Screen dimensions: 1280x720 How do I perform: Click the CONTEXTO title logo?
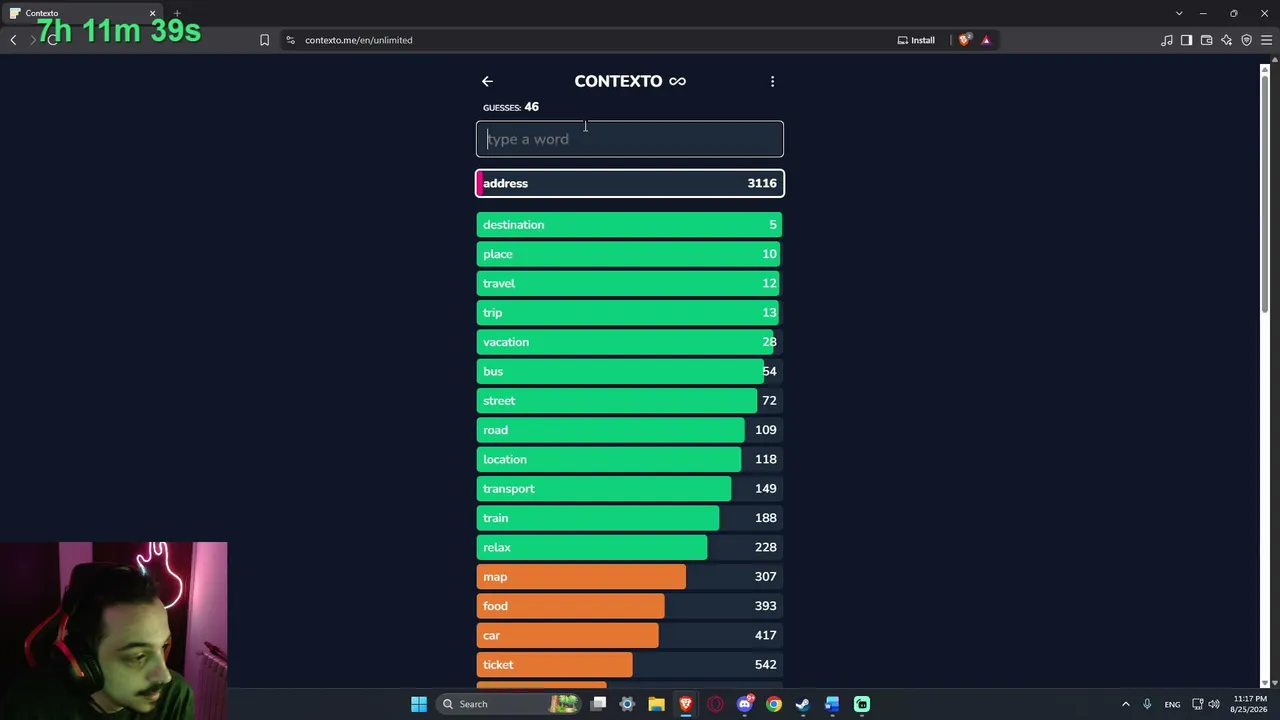click(x=630, y=81)
